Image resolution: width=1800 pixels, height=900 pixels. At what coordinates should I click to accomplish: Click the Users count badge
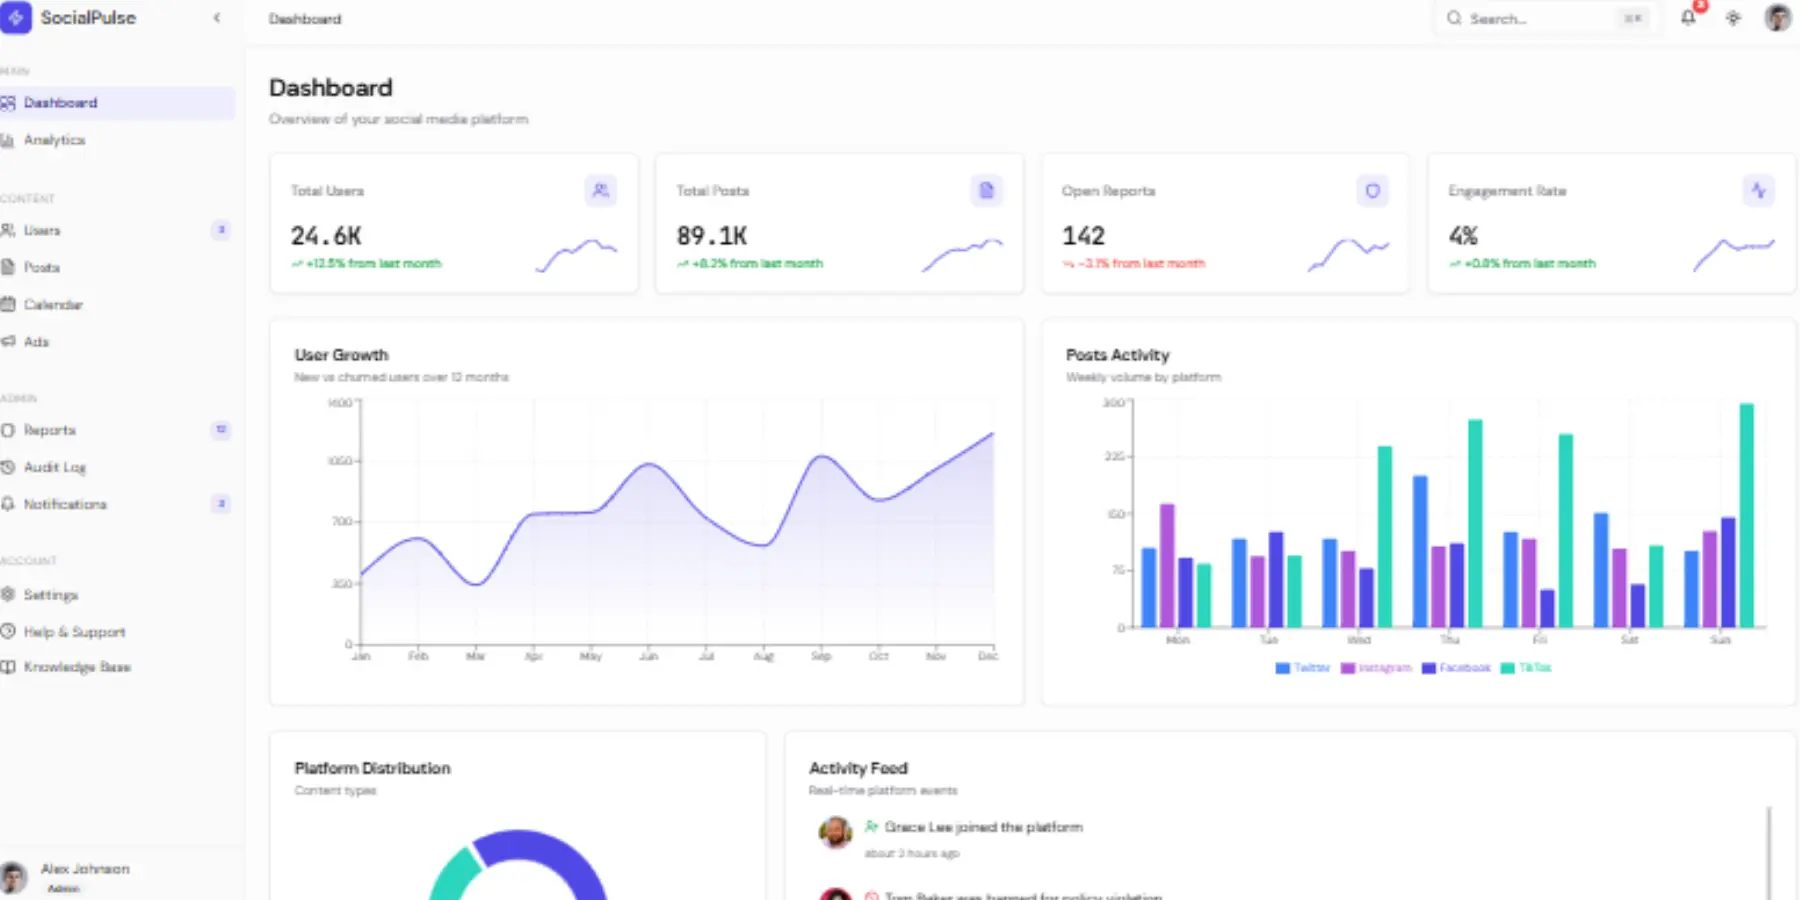[221, 230]
